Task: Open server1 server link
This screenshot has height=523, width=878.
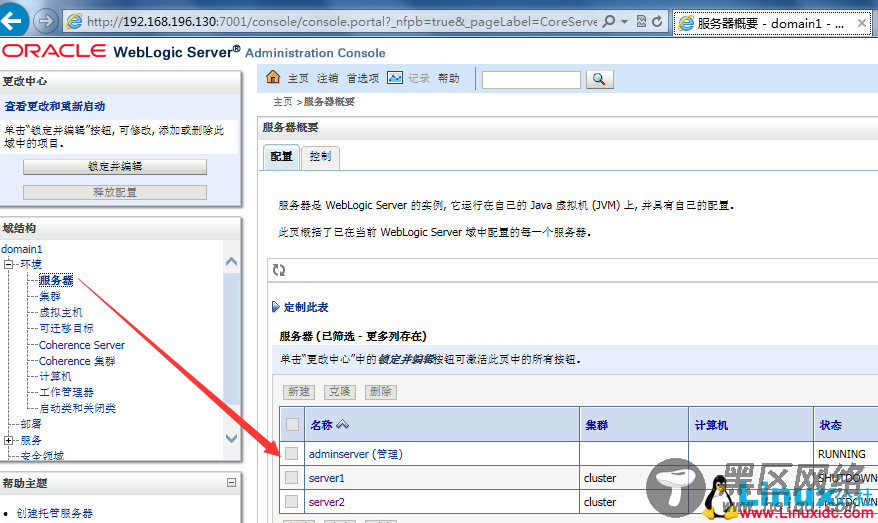Action: [326, 478]
